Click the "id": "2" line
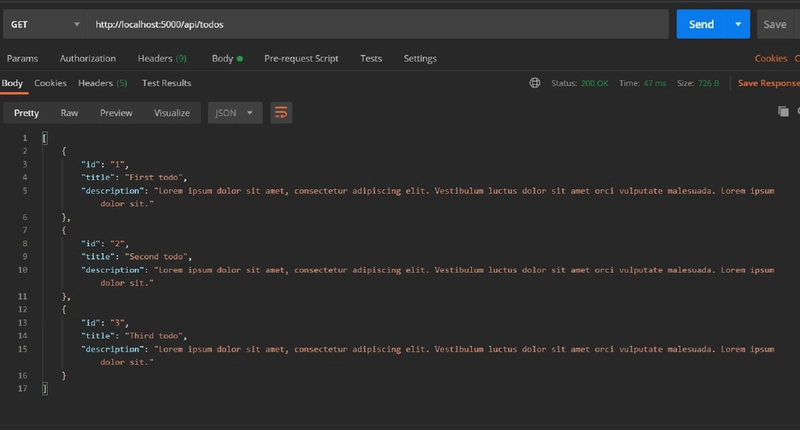The width and height of the screenshot is (800, 430). (x=105, y=243)
